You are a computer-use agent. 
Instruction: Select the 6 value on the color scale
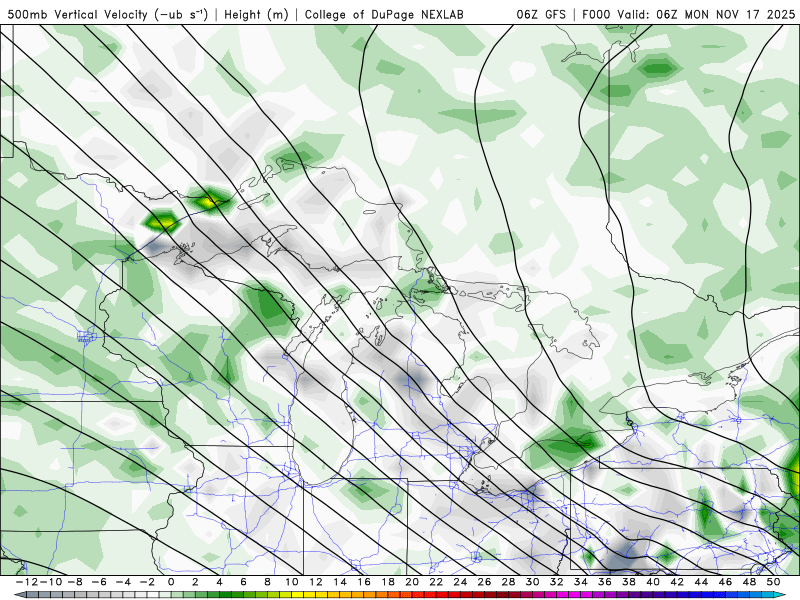tap(243, 582)
